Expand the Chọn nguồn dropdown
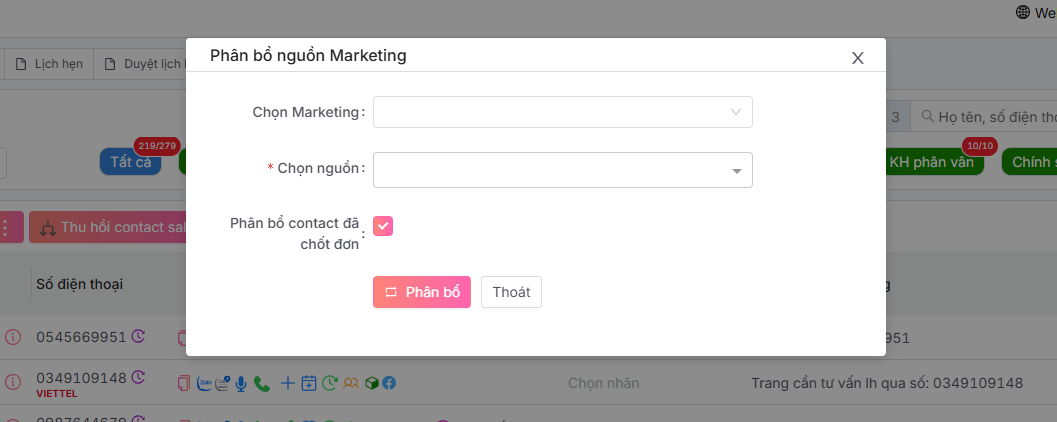This screenshot has height=422, width=1057. [x=562, y=170]
